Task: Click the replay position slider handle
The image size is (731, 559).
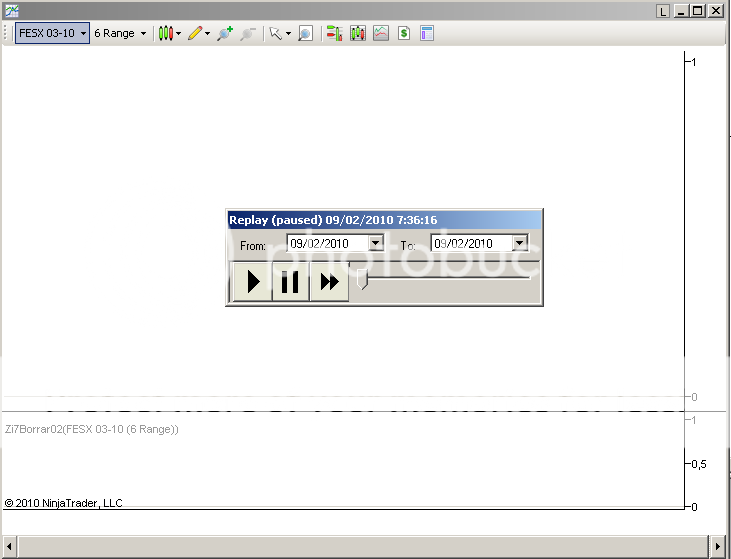Action: pyautogui.click(x=362, y=280)
